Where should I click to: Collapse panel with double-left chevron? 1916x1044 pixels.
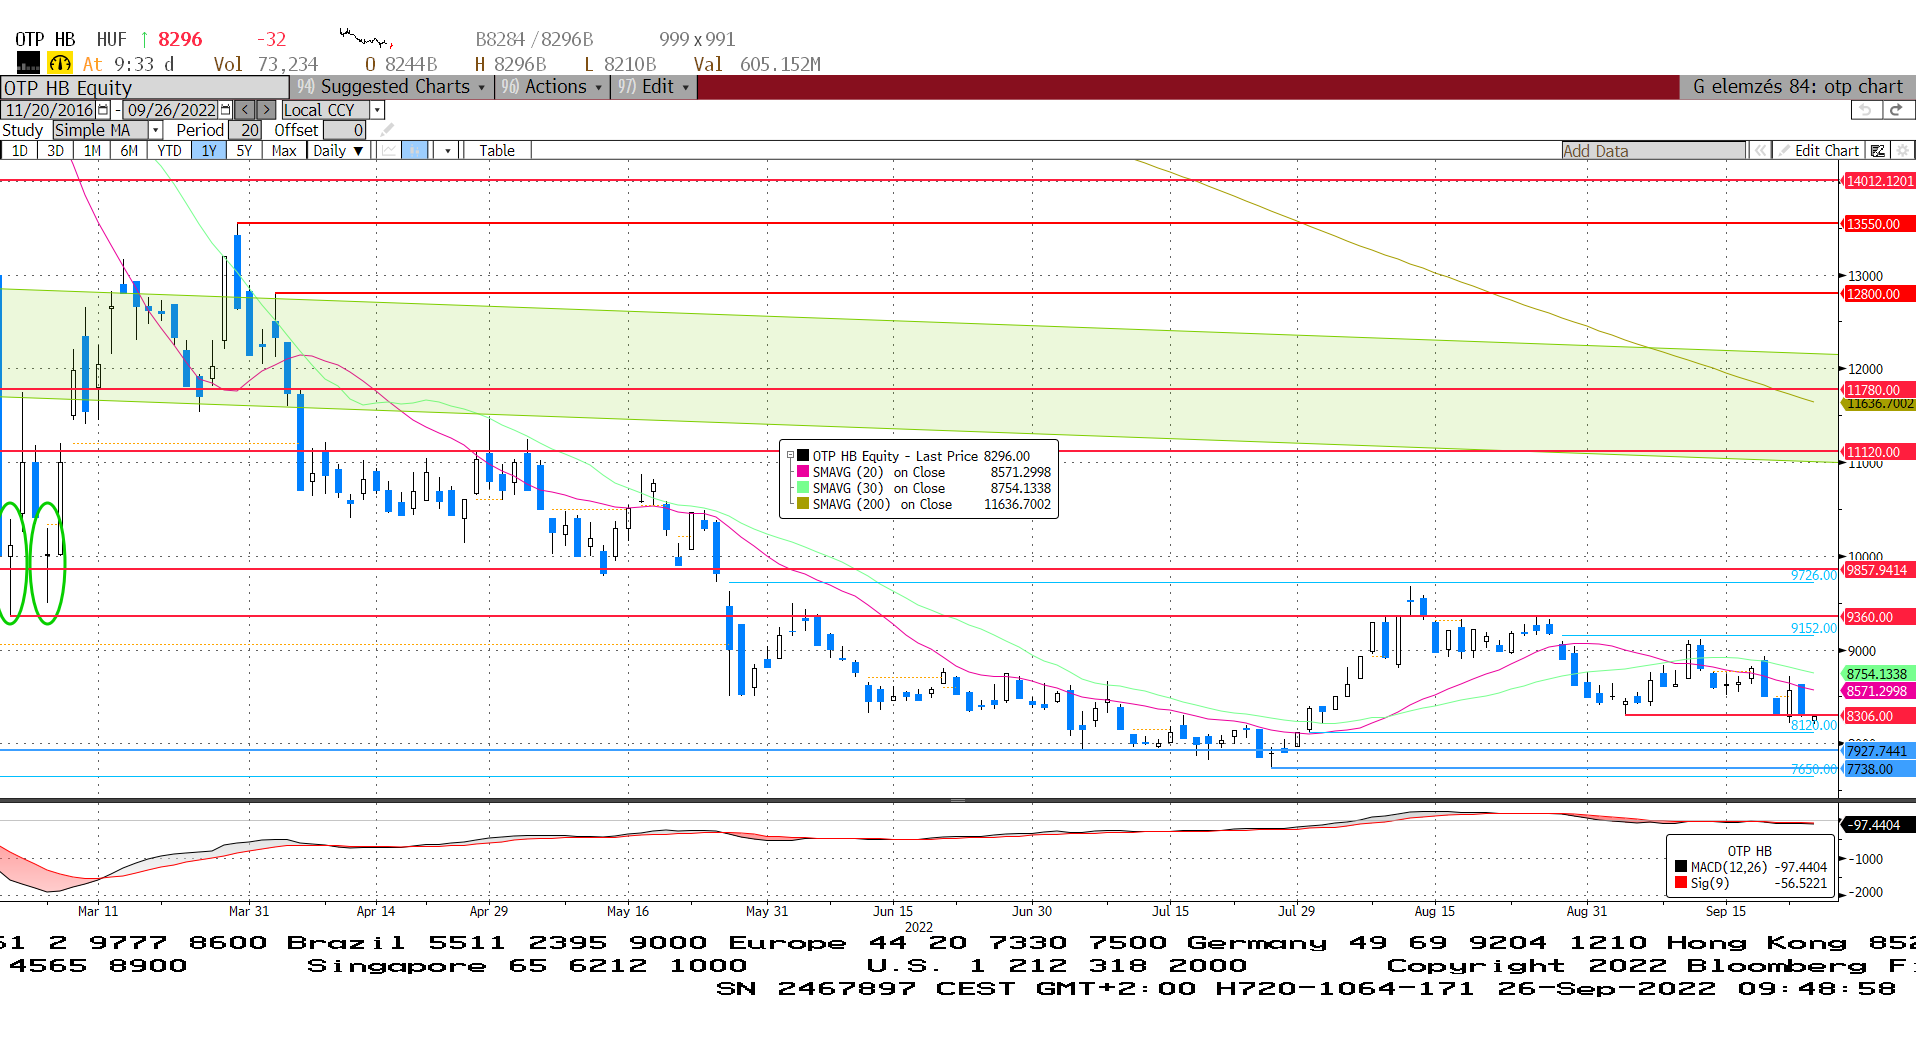click(x=1760, y=151)
